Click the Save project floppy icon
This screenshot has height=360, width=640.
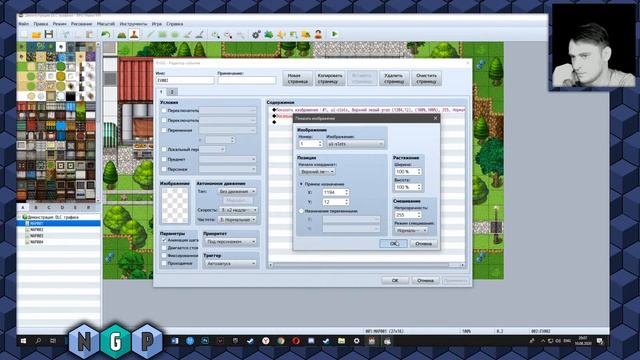[x=49, y=35]
